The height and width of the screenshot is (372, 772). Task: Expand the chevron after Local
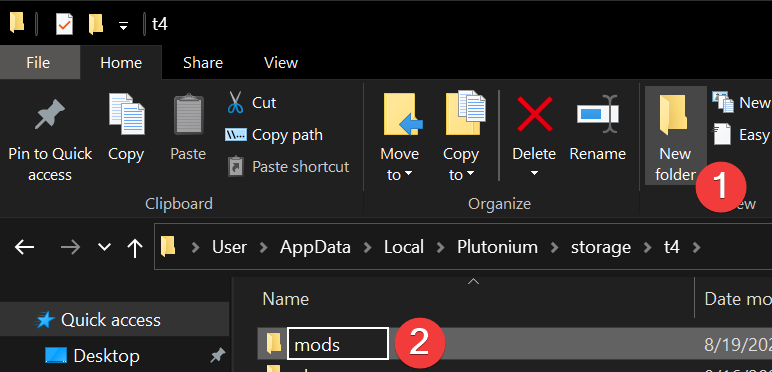pos(440,247)
